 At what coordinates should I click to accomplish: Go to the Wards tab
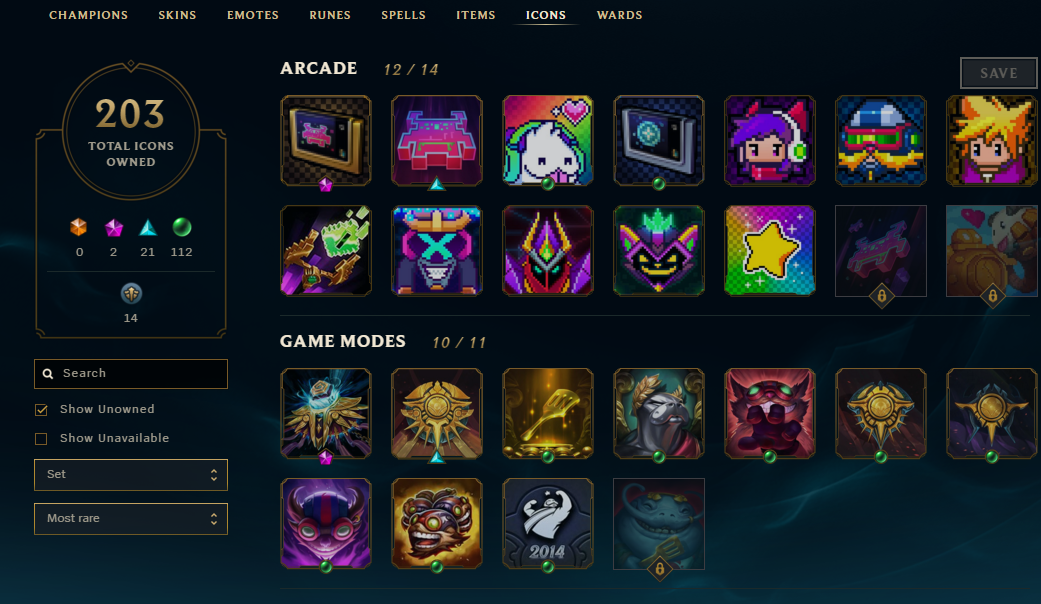pos(619,15)
